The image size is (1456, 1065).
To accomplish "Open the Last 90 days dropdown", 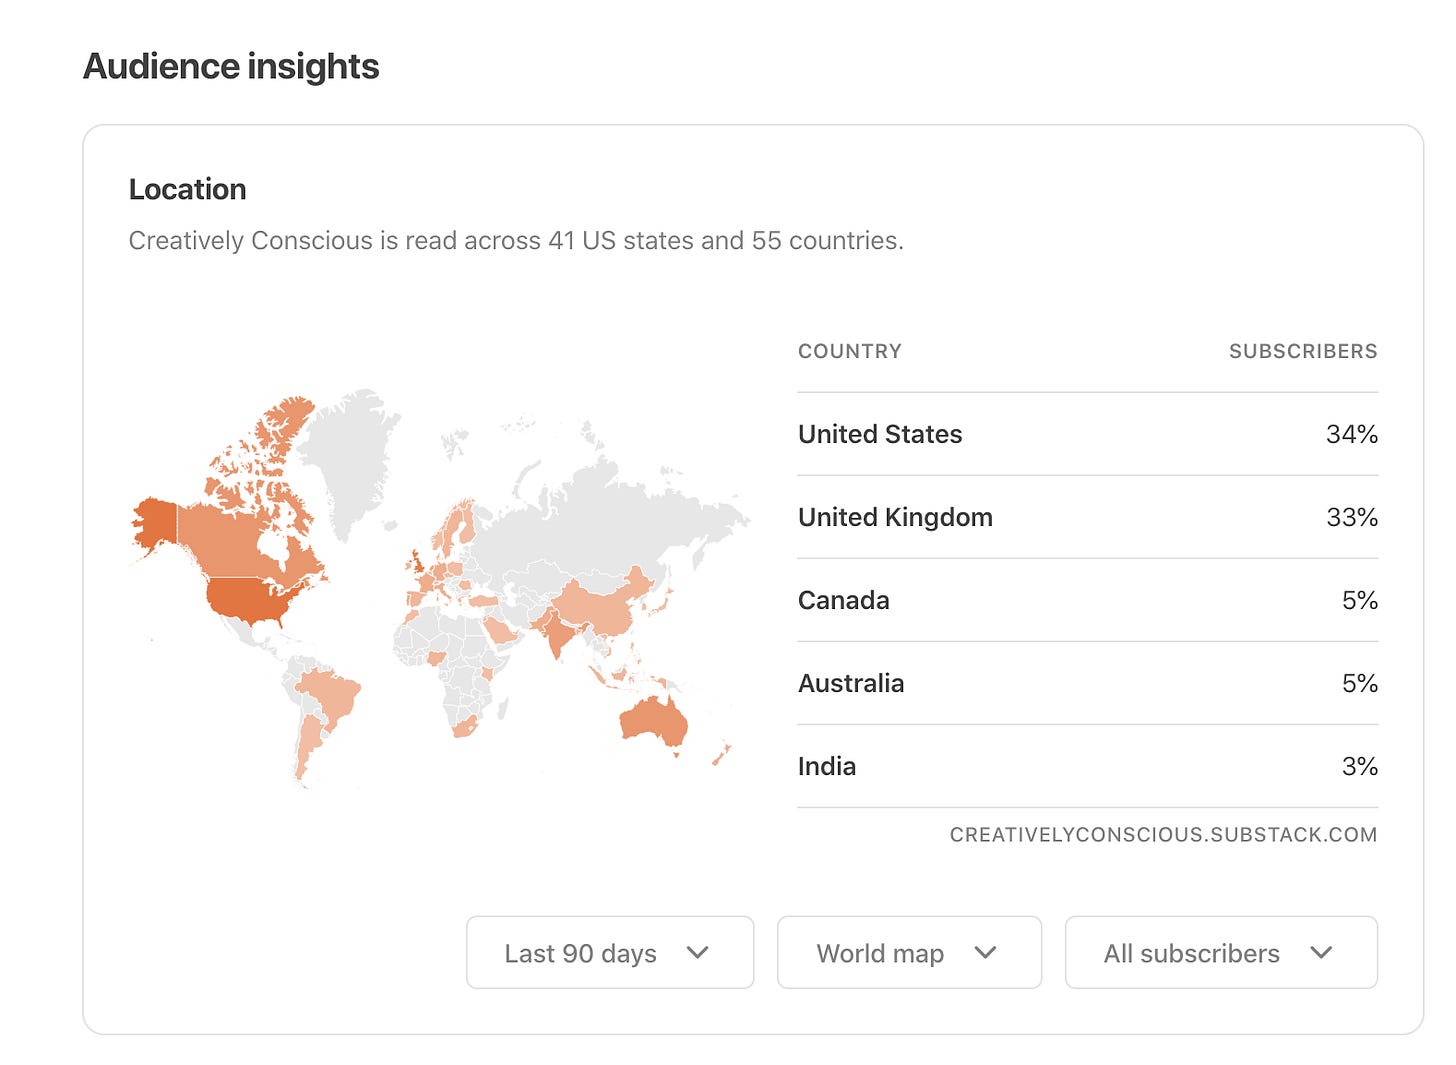I will pos(610,952).
